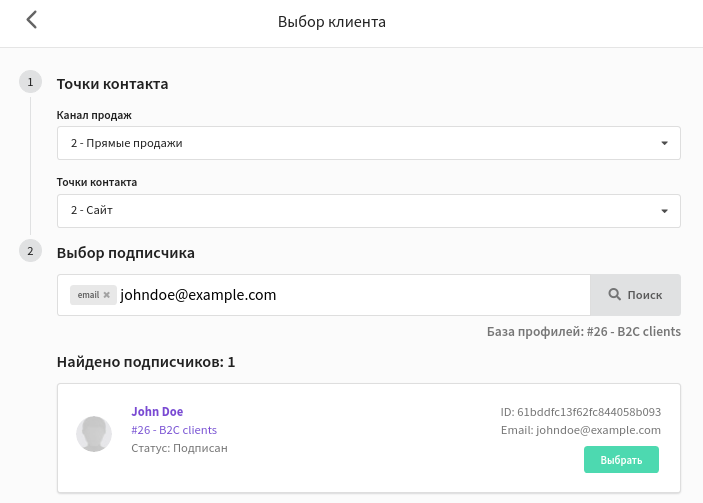Screen dimensions: 703x503
Task: Expand the Точки контакта dropdown showing Сайт
Action: 369,211
